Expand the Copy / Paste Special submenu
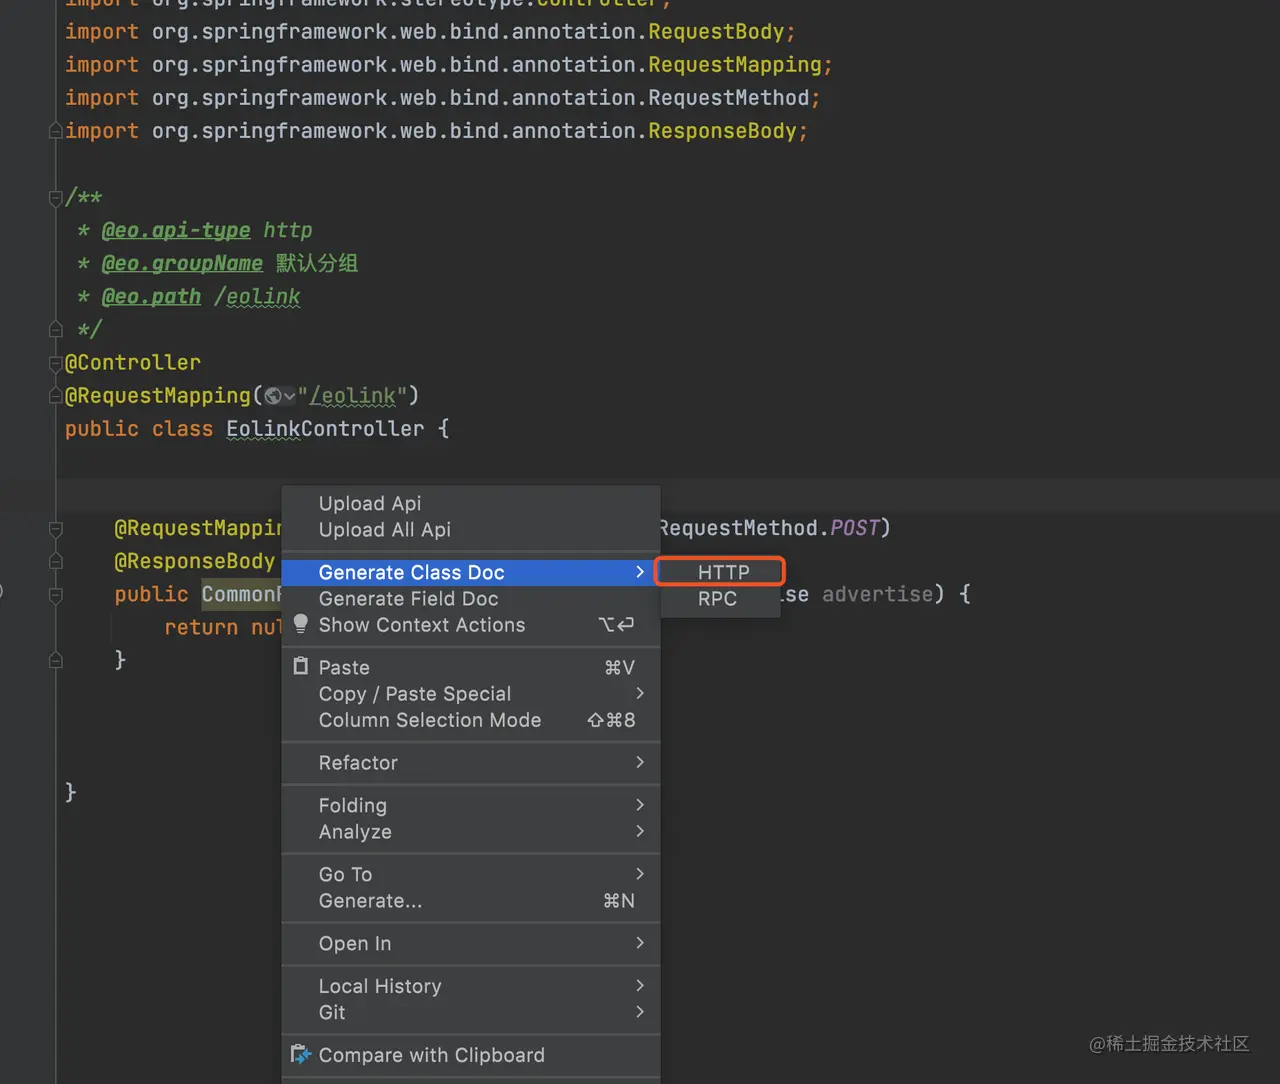Viewport: 1280px width, 1084px height. coord(471,693)
